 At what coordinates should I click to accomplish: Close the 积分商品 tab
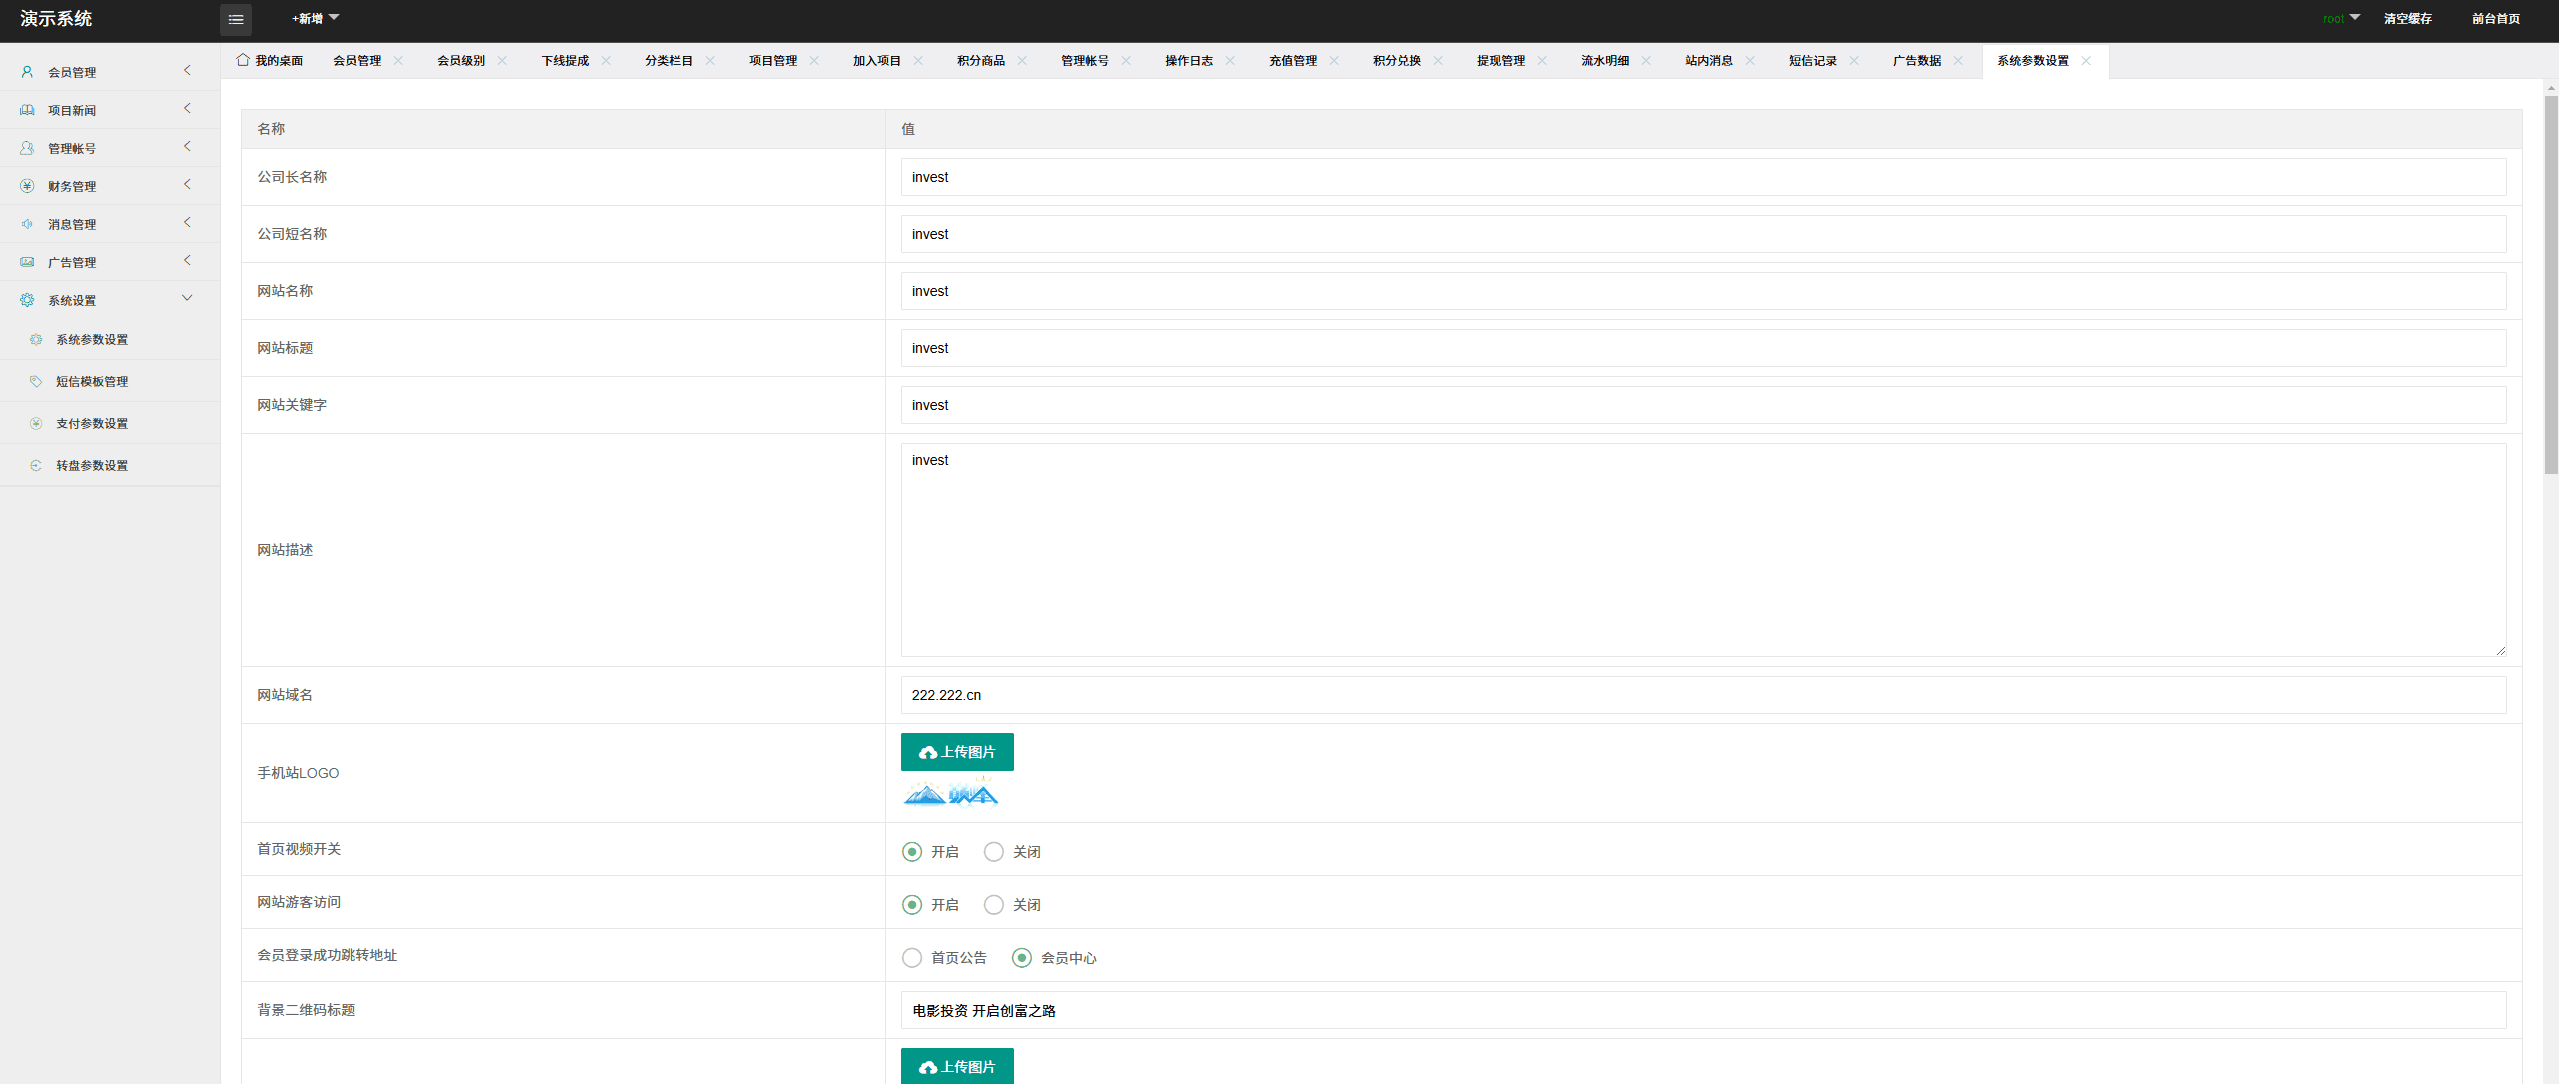click(x=1022, y=61)
